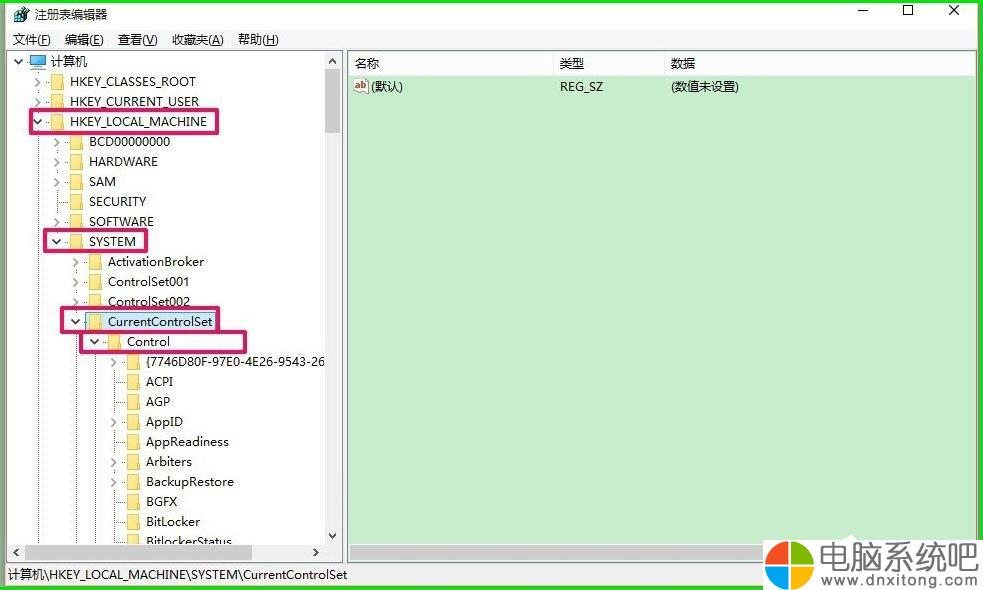The width and height of the screenshot is (983, 590).
Task: Click the SOFTWARE folder icon
Action: click(76, 222)
